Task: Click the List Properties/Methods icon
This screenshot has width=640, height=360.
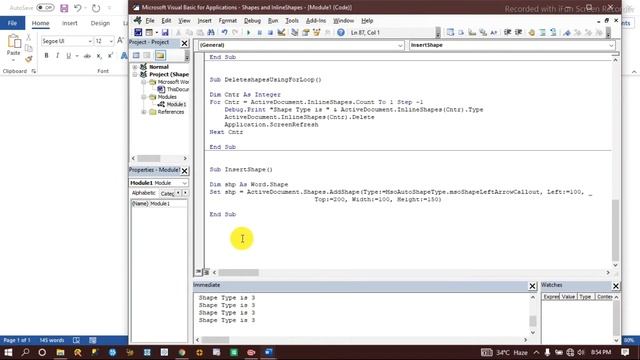Action: 450,32
